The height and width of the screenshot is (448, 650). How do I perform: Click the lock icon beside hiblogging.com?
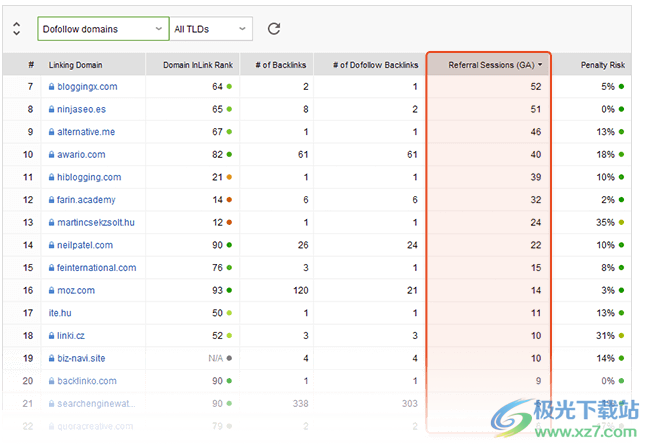[51, 177]
